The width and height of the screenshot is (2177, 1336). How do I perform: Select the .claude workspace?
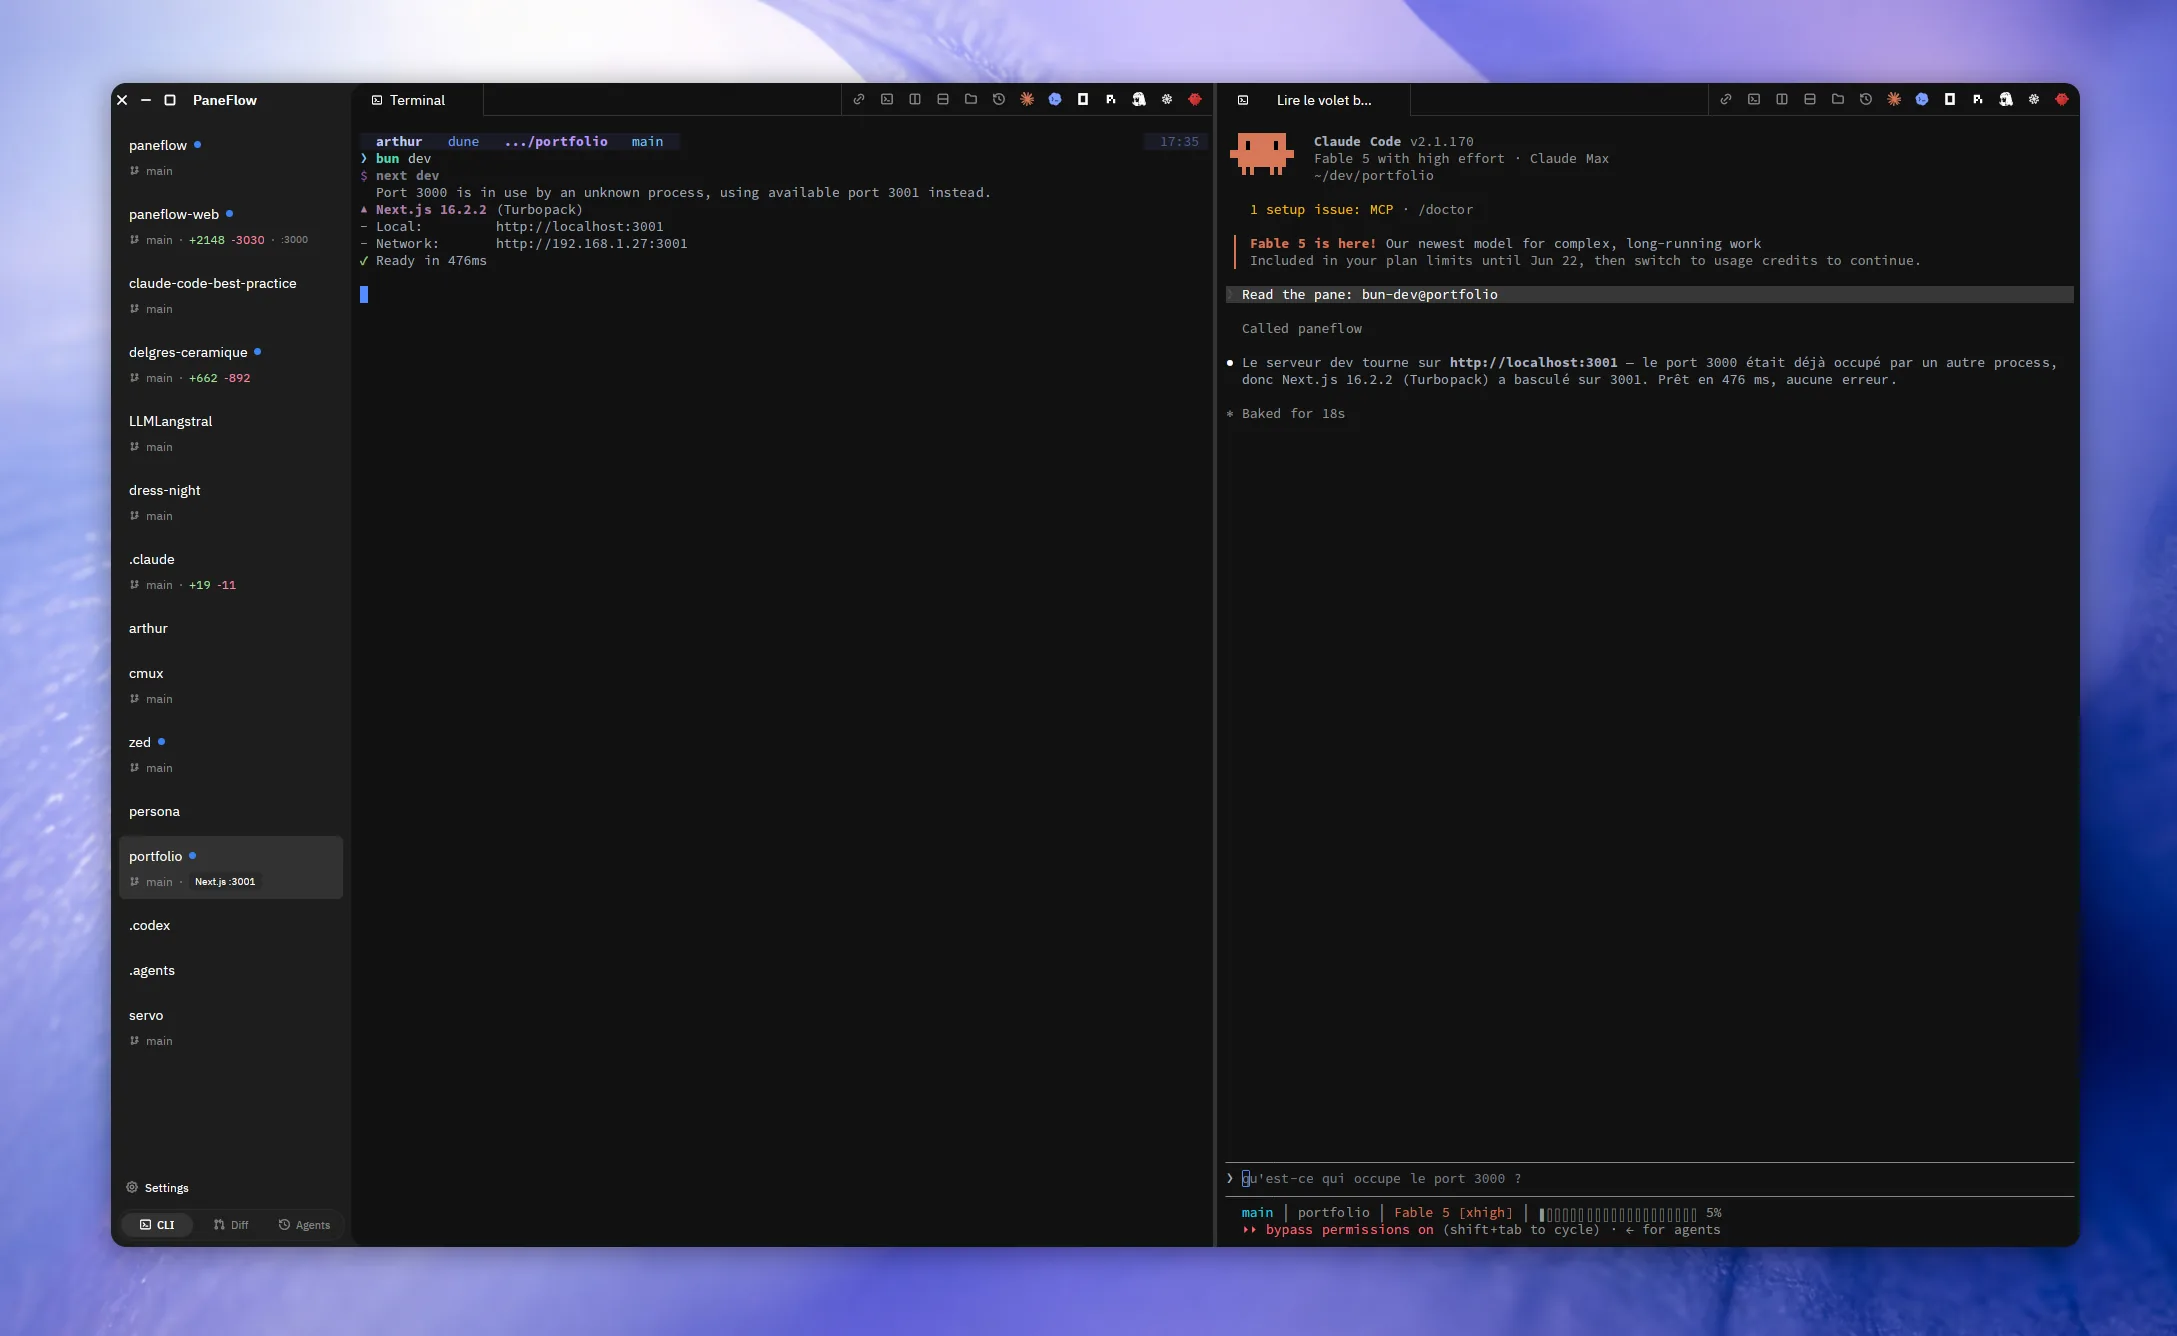(231, 571)
